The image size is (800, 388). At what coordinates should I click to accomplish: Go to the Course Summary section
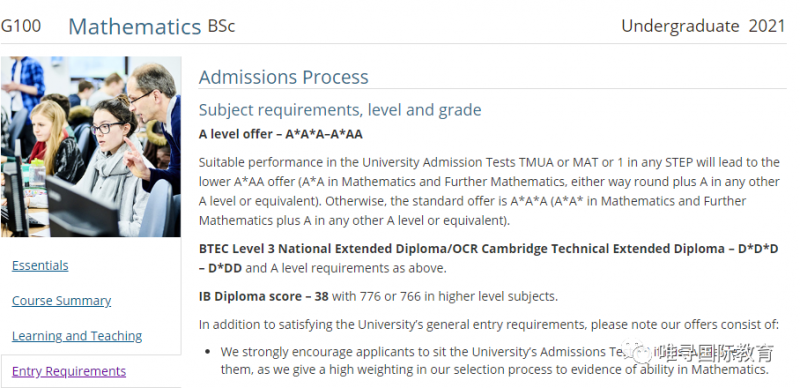61,301
